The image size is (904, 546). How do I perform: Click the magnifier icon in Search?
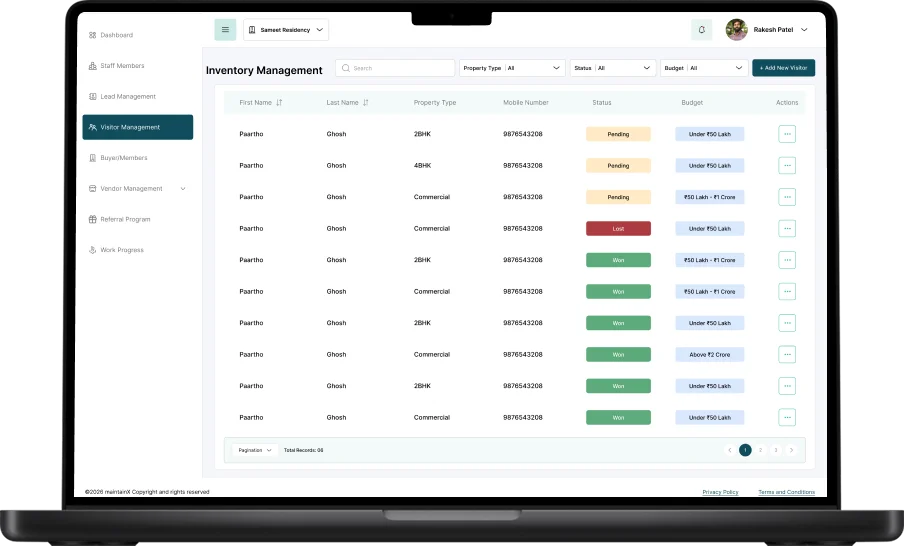click(x=345, y=68)
